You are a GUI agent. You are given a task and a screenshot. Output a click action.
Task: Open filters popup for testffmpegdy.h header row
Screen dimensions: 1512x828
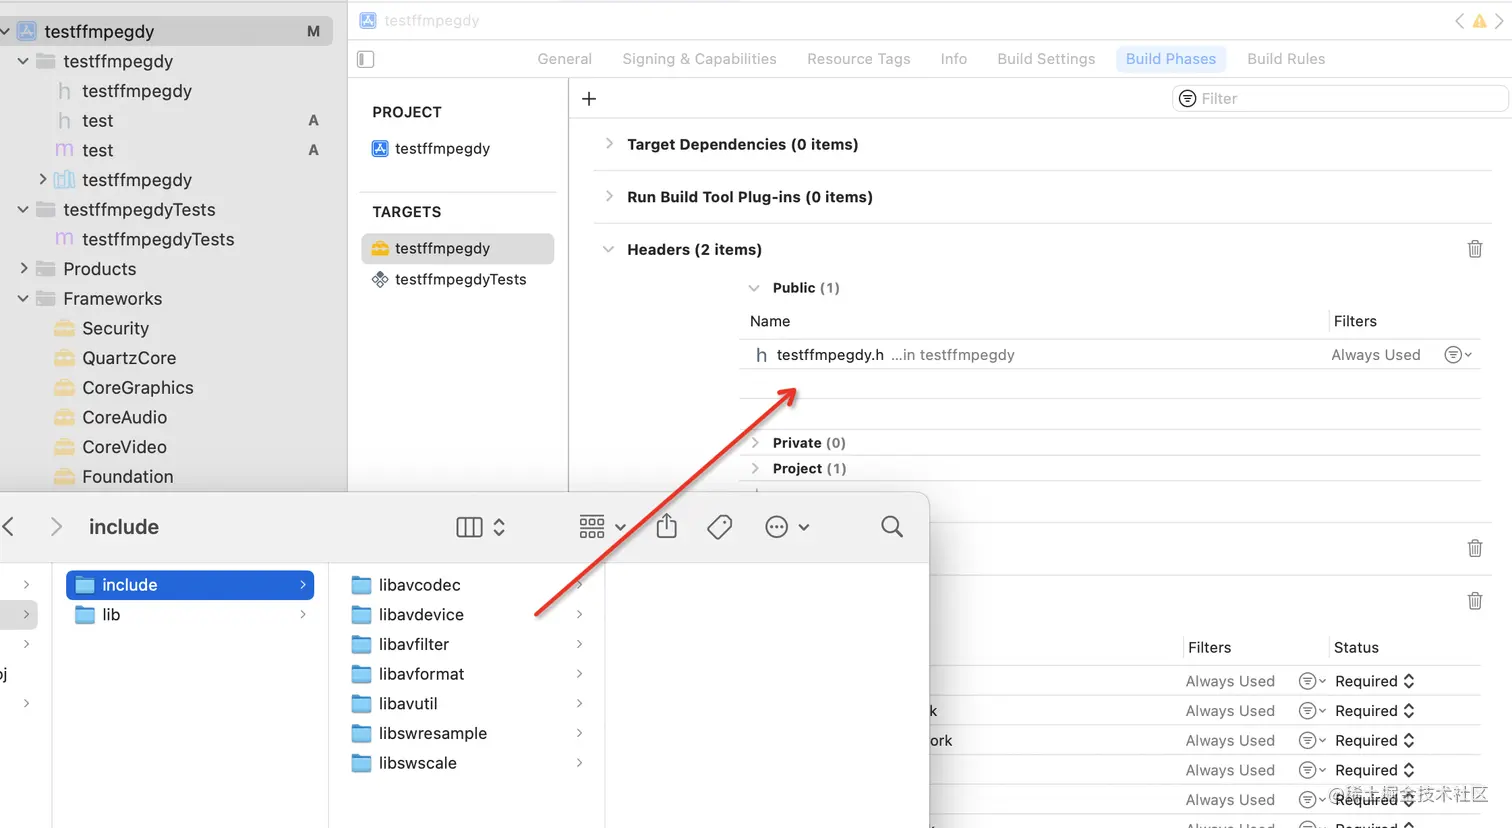[1458, 355]
